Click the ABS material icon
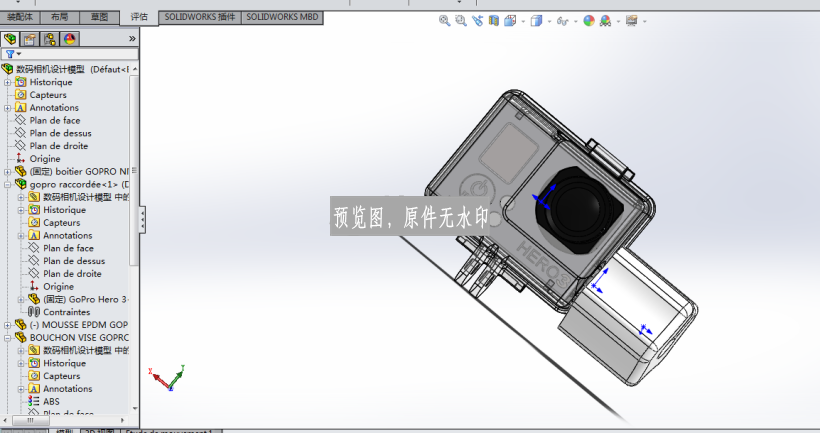The image size is (820, 433). click(x=34, y=401)
